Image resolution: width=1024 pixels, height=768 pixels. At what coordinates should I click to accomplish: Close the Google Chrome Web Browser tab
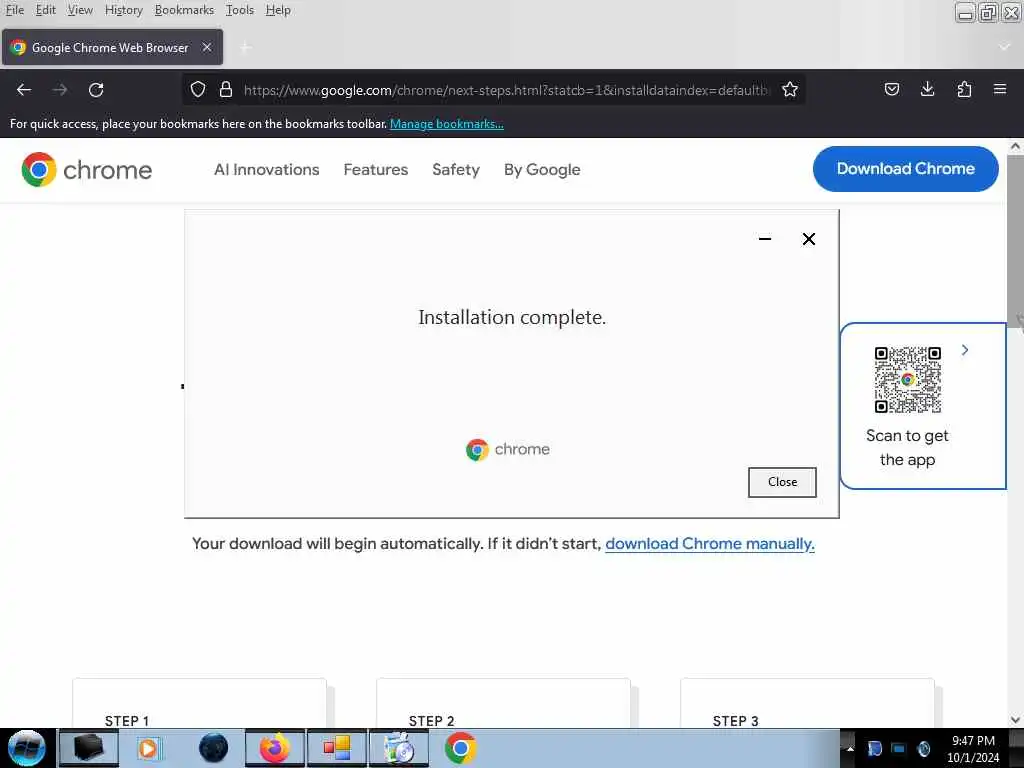click(x=206, y=47)
